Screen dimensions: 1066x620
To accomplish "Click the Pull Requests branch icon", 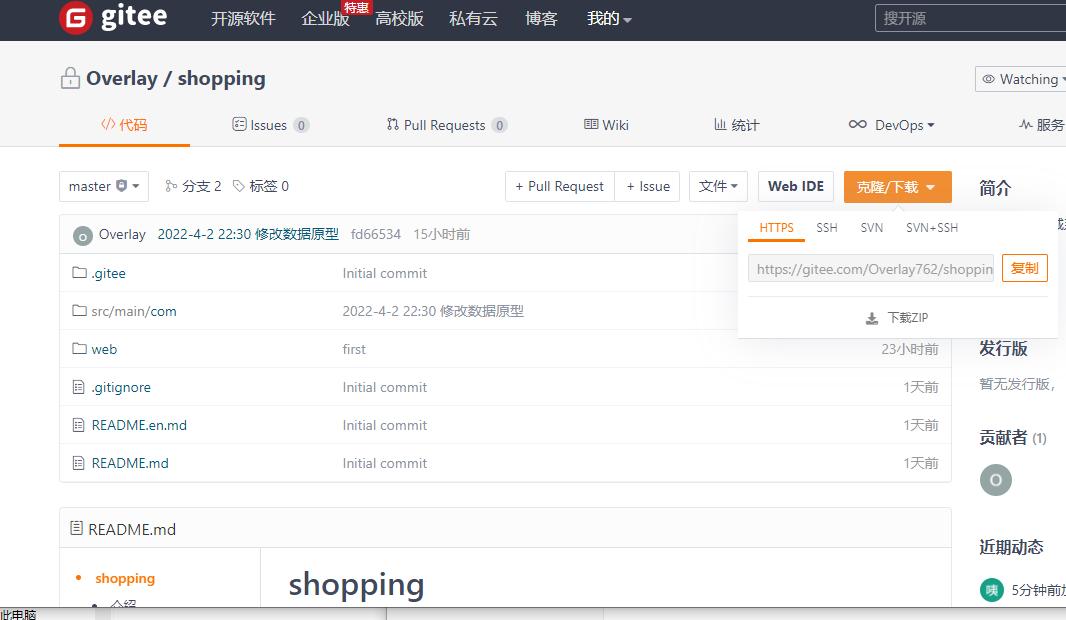I will point(392,124).
